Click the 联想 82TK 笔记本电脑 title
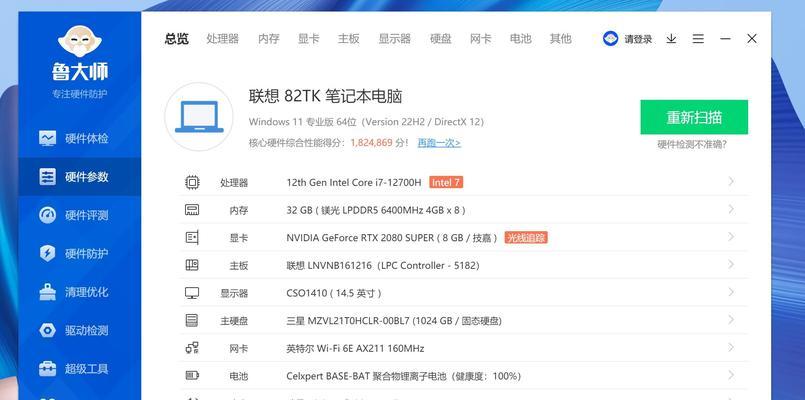805x400 pixels. point(325,96)
